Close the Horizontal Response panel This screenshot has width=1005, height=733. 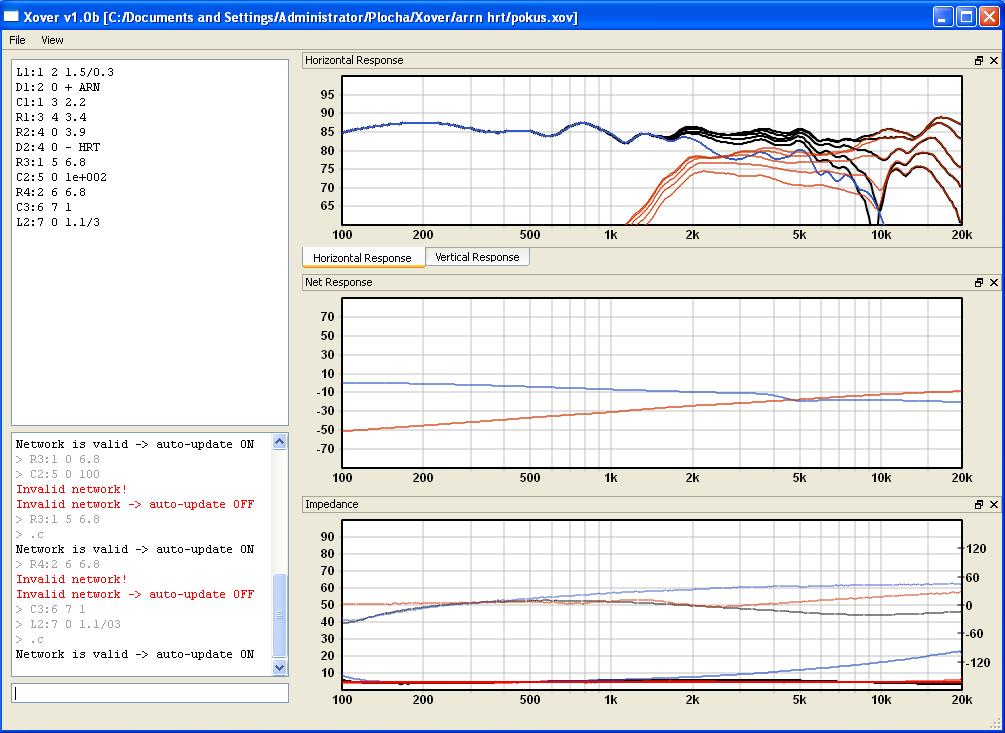[994, 61]
